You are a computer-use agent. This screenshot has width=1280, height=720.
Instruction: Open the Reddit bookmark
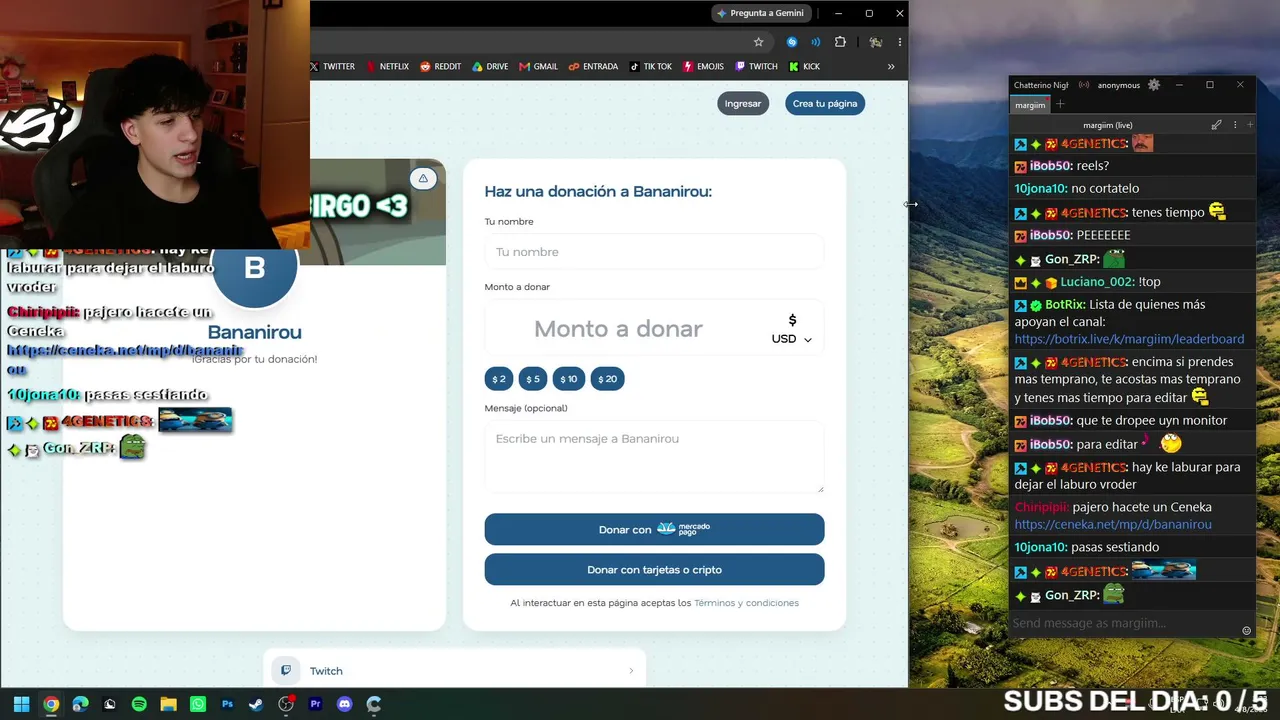click(440, 67)
